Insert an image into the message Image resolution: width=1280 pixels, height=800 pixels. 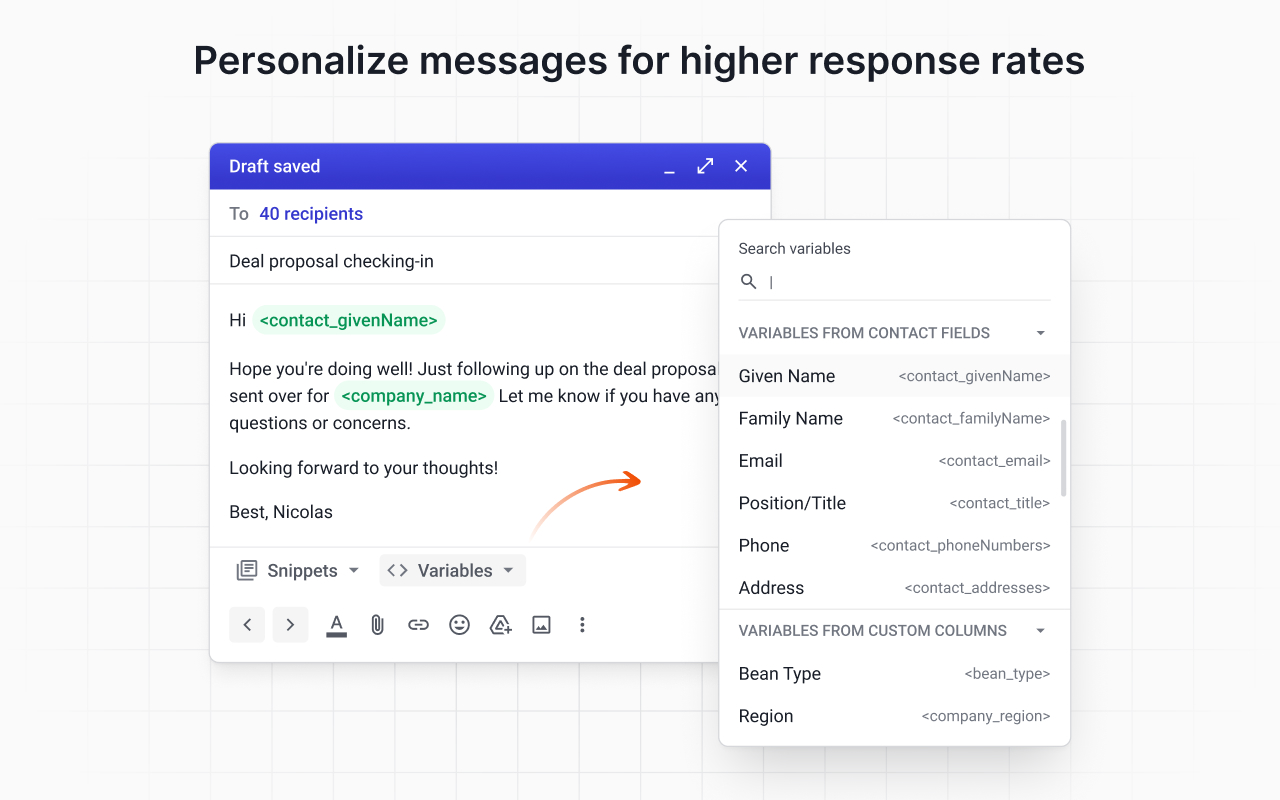(541, 624)
